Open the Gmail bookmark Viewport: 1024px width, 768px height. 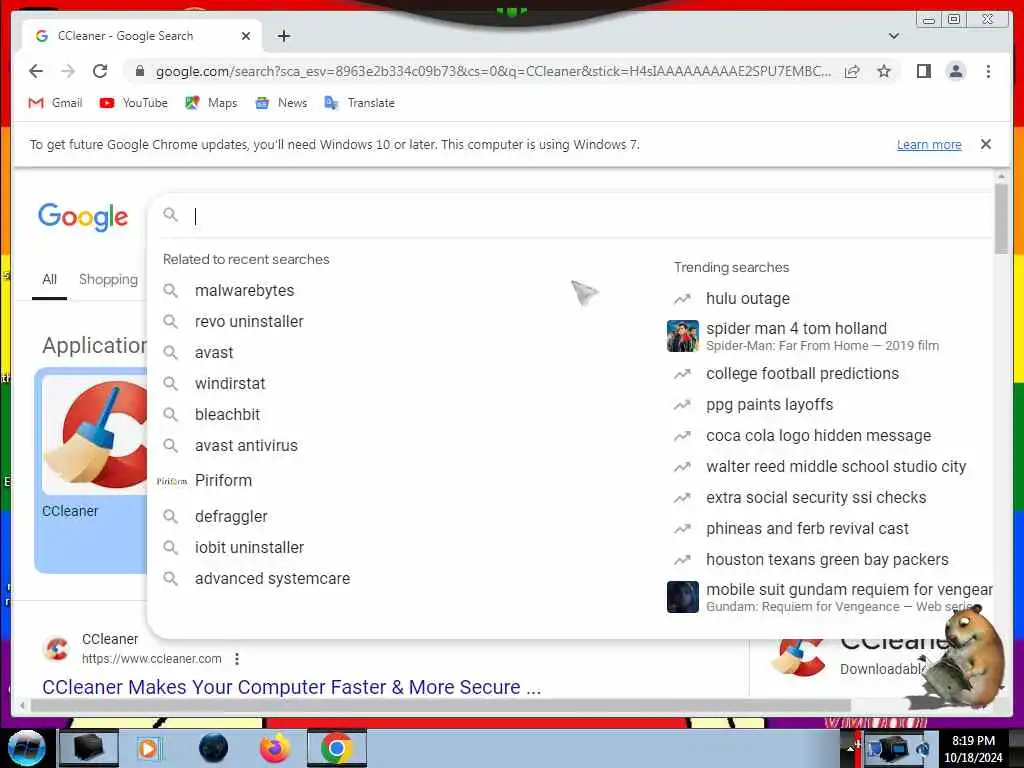click(x=56, y=103)
